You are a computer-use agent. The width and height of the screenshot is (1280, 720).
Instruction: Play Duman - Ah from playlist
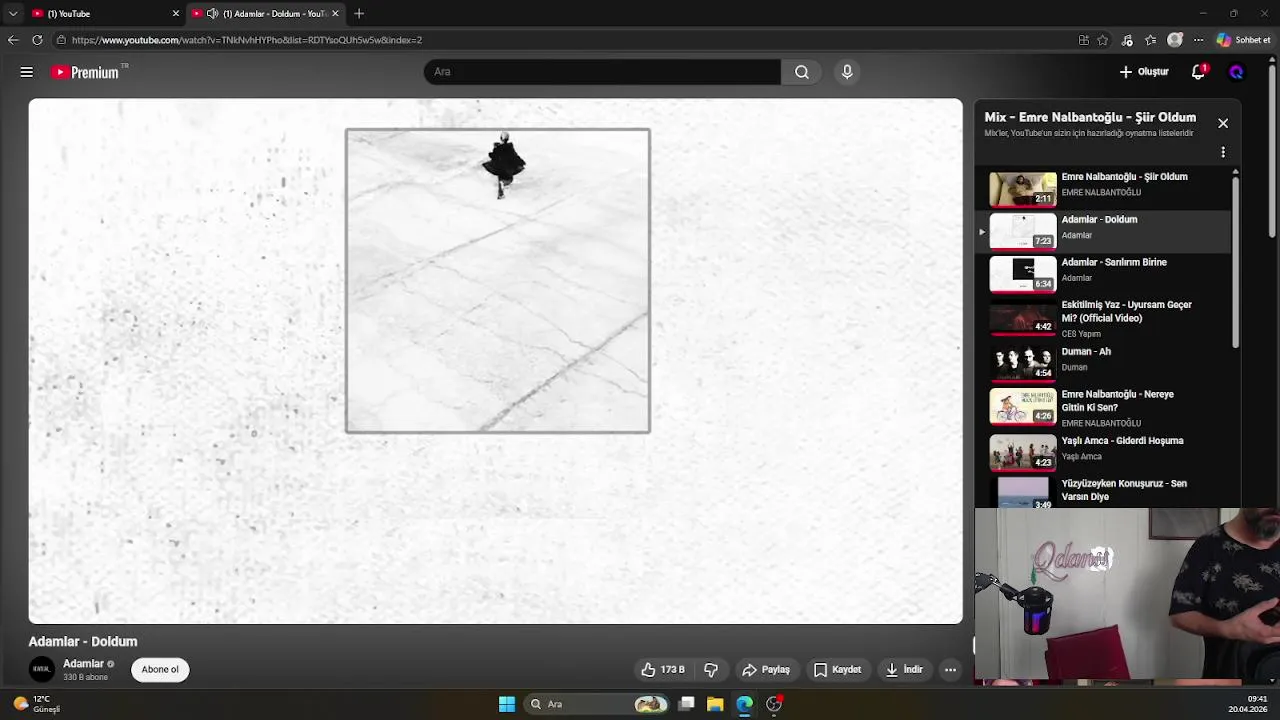click(1105, 362)
